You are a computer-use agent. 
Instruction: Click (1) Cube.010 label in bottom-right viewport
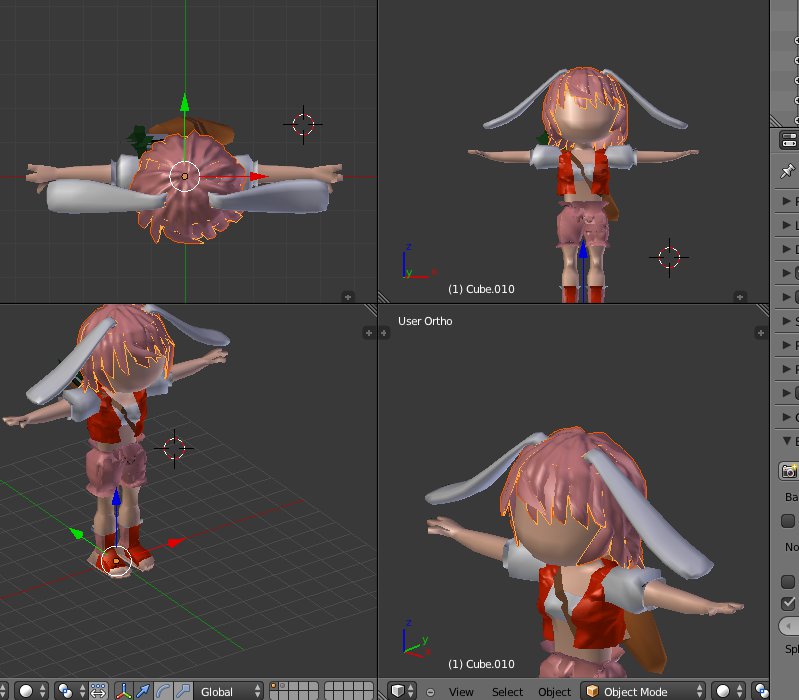(x=481, y=664)
